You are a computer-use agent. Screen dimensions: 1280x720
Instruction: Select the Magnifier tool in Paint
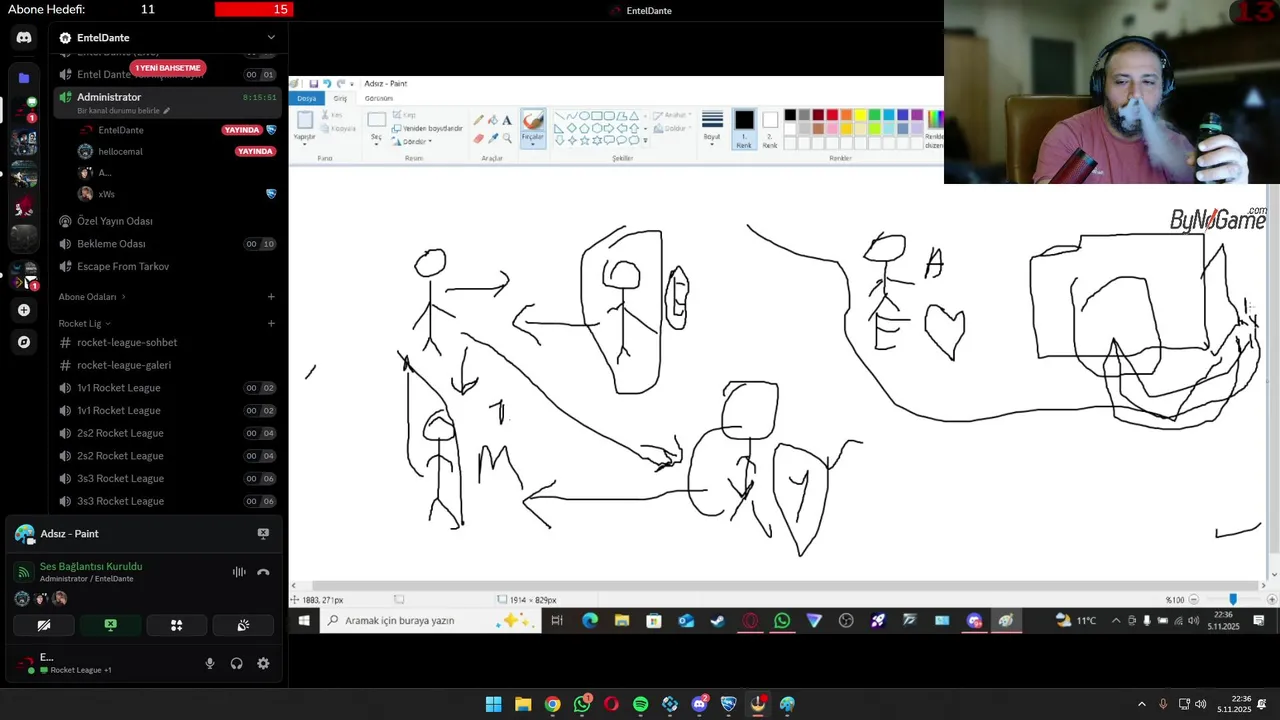(x=507, y=138)
